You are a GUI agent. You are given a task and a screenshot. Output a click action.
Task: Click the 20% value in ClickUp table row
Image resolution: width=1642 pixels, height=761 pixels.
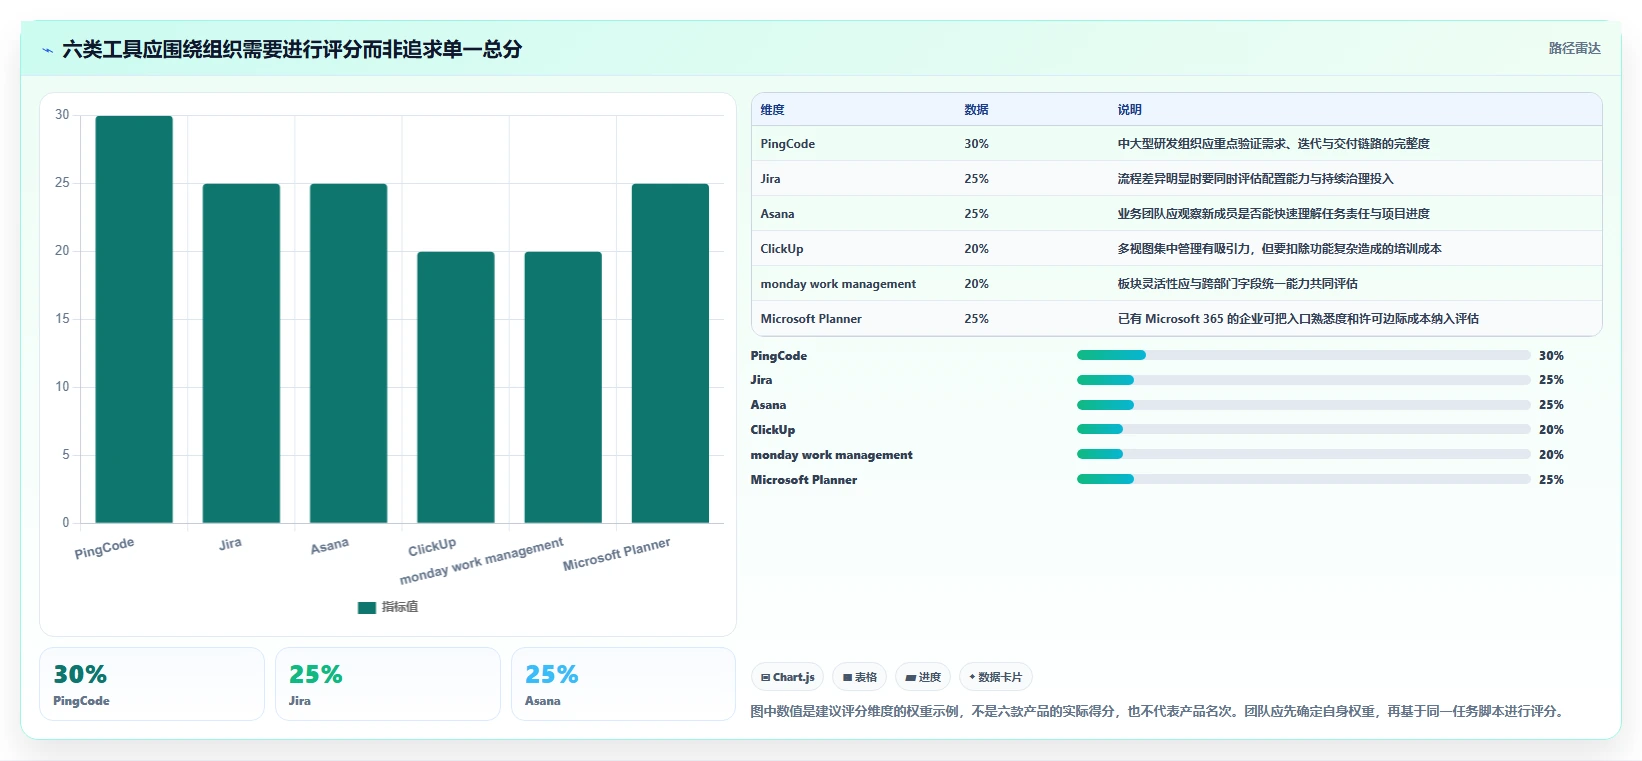[x=977, y=249]
